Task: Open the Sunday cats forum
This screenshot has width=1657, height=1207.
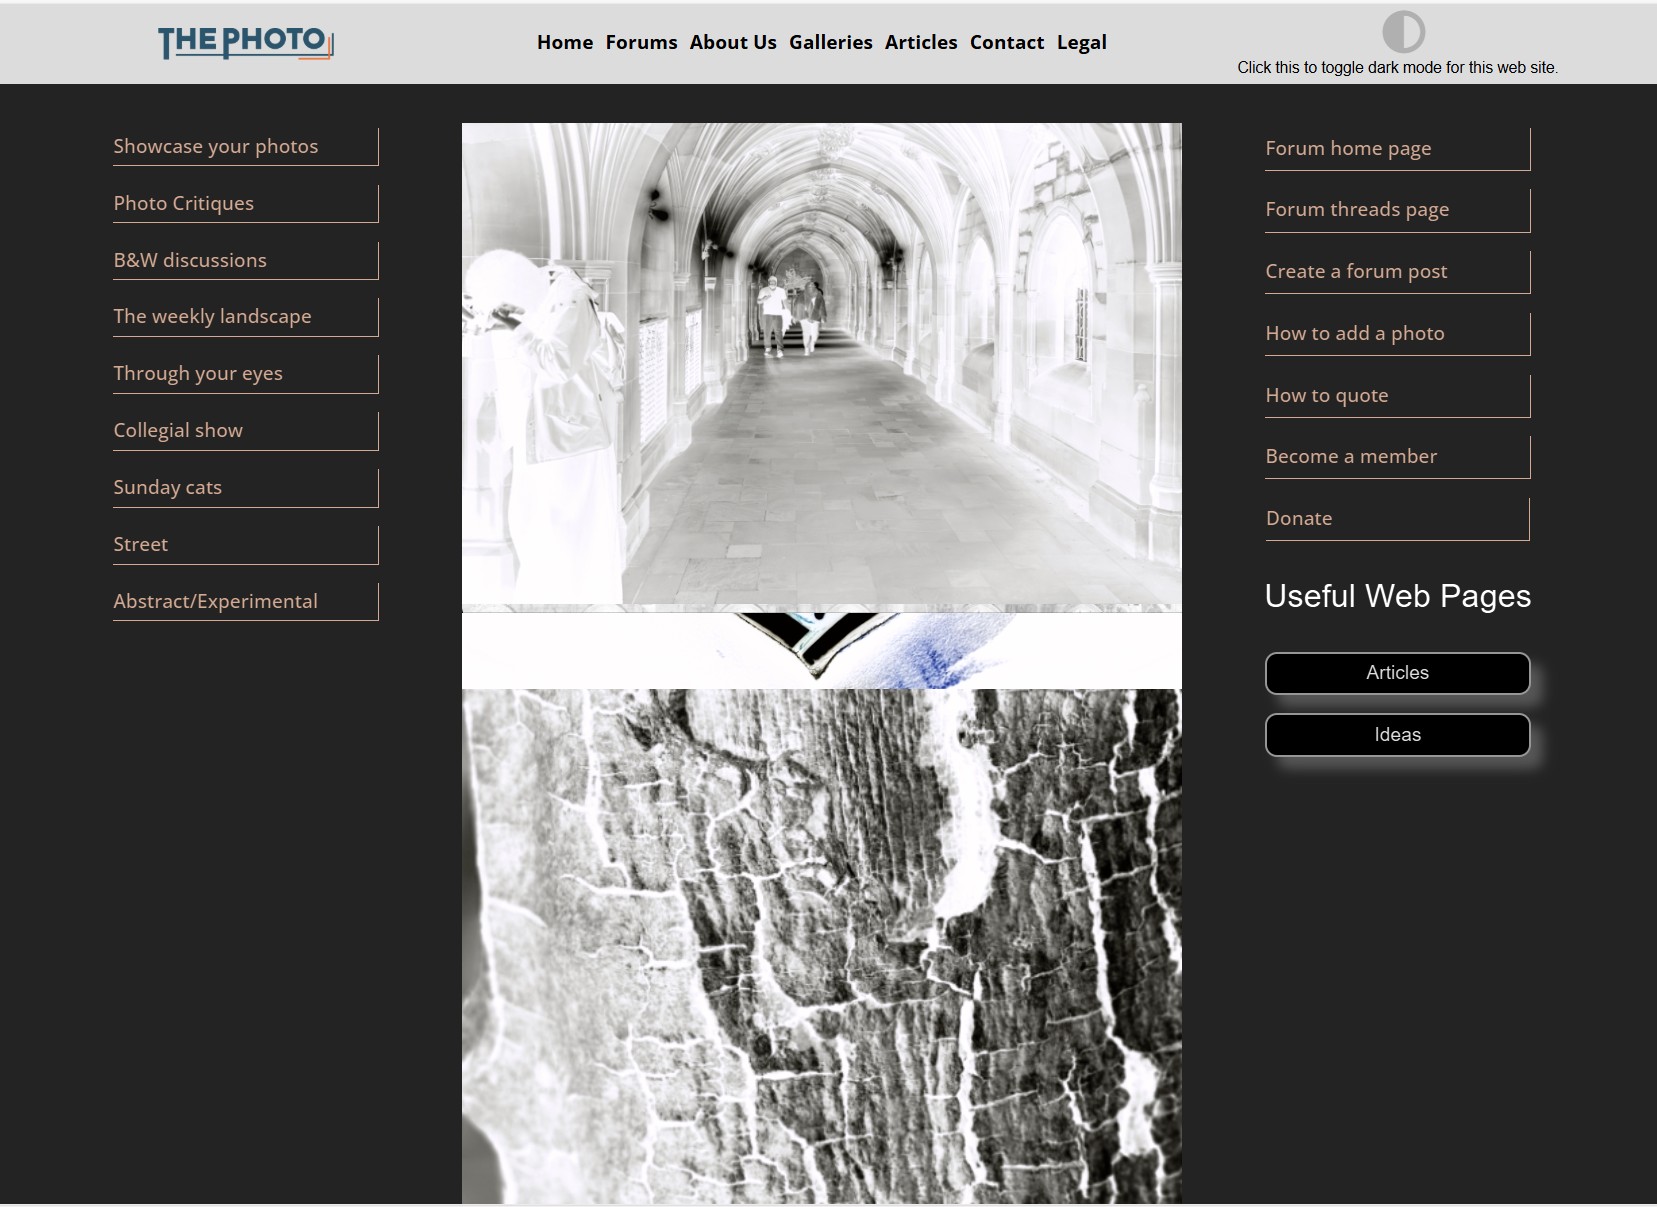Action: pyautogui.click(x=245, y=487)
